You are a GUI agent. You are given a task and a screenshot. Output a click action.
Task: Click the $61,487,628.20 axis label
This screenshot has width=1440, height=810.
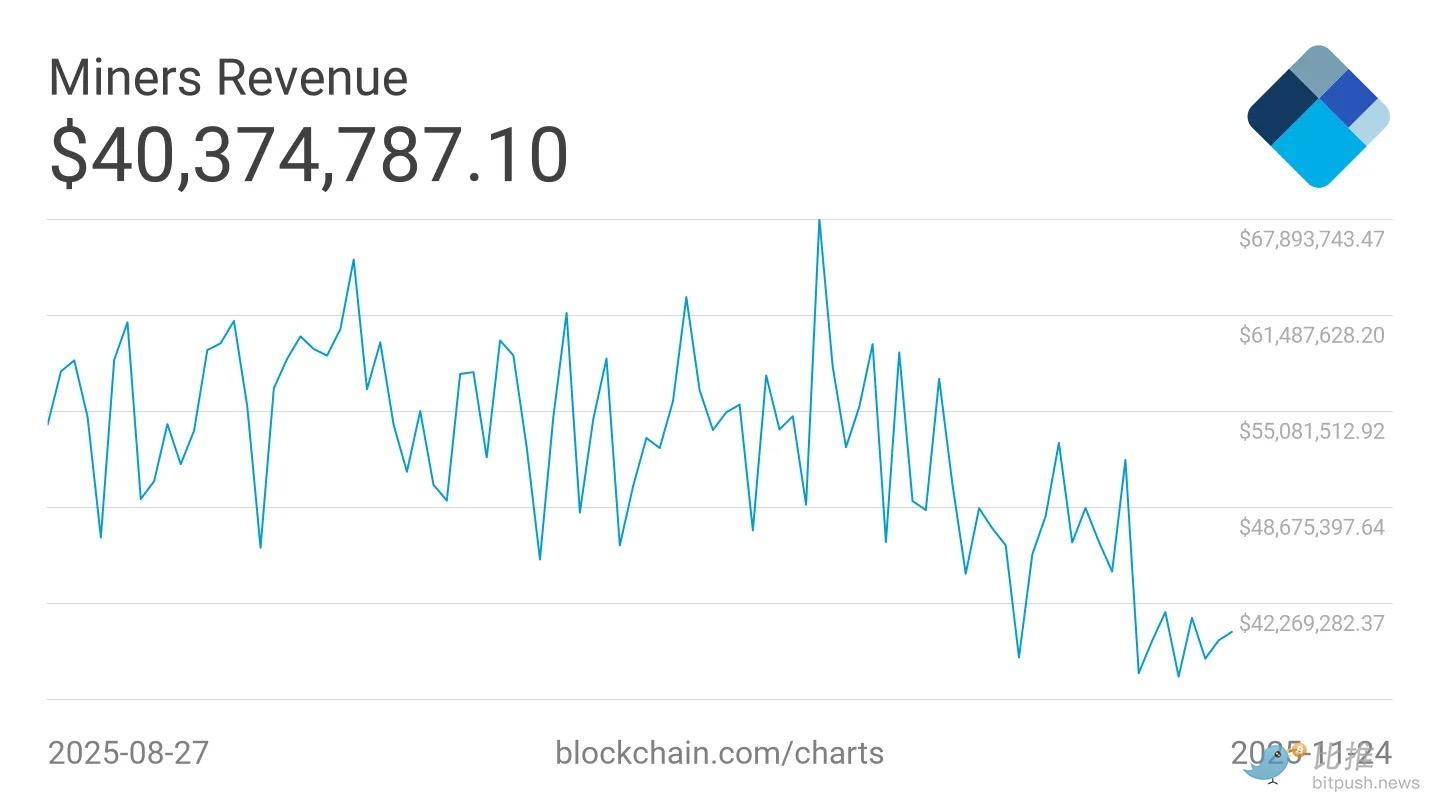[x=1311, y=335]
